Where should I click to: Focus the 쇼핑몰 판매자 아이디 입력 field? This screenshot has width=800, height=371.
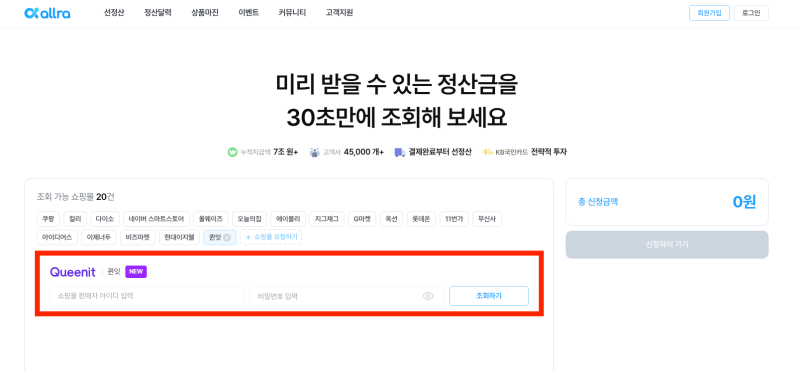point(147,296)
